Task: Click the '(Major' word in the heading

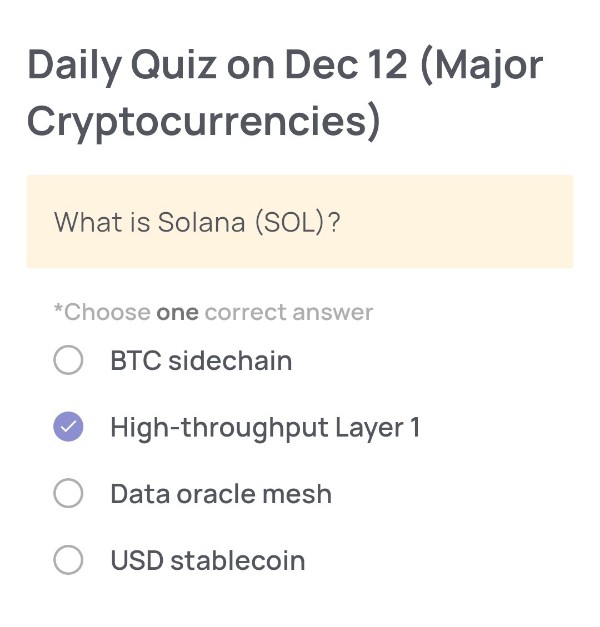Action: (482, 66)
